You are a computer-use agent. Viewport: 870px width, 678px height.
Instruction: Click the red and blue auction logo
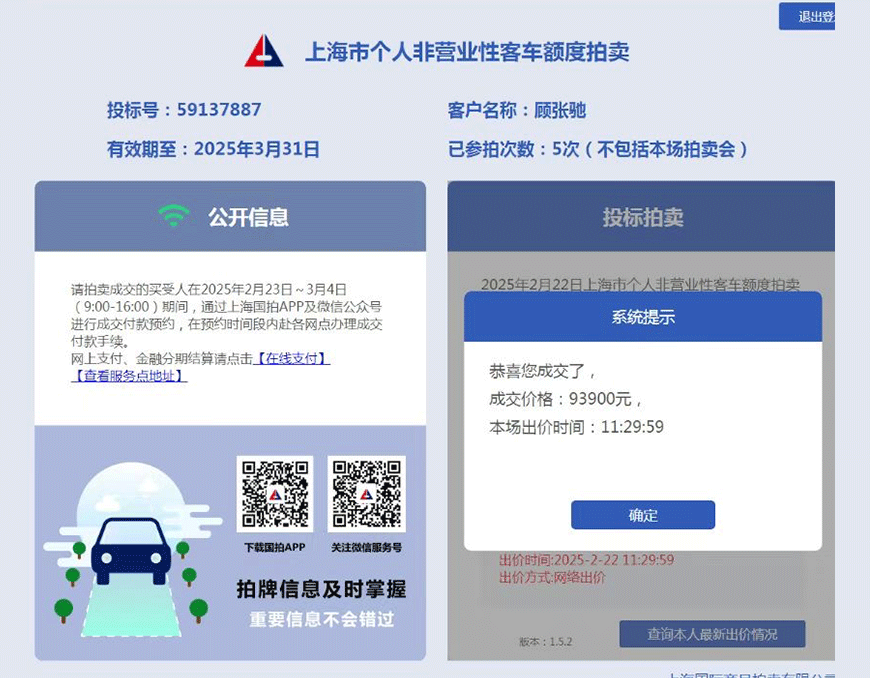pos(264,51)
